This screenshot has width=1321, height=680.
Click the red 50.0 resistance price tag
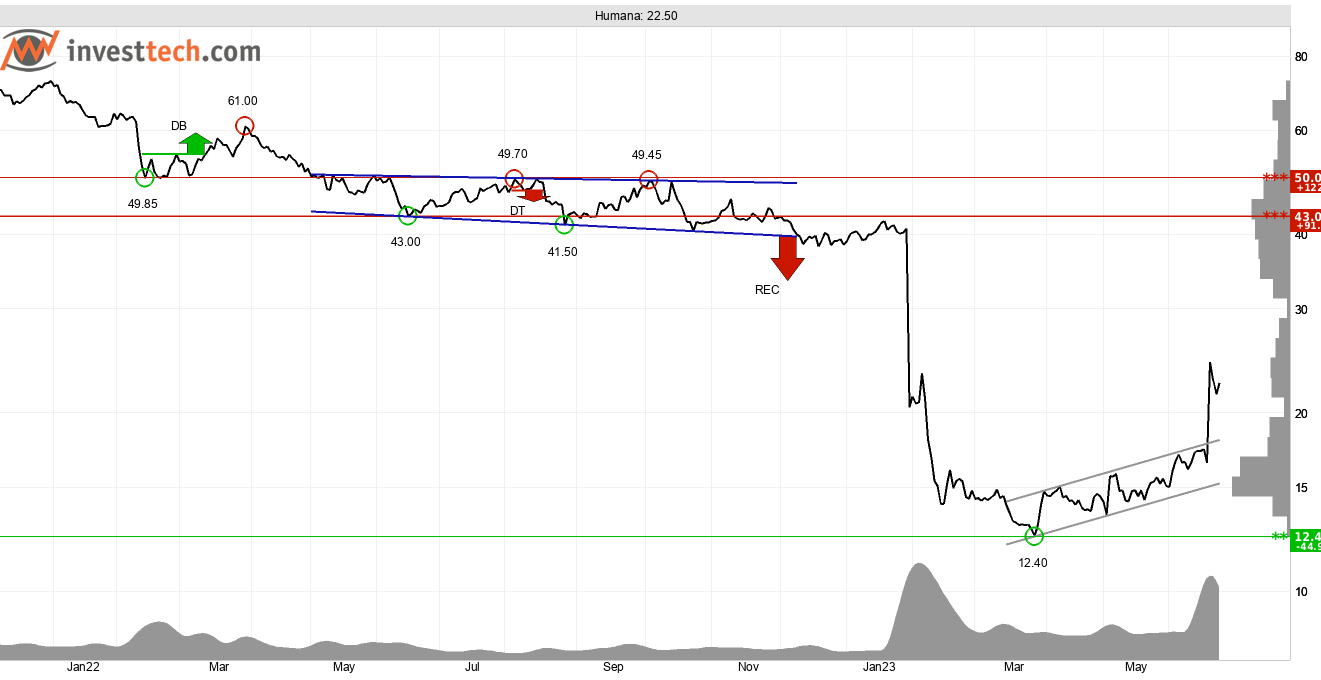pyautogui.click(x=1306, y=181)
